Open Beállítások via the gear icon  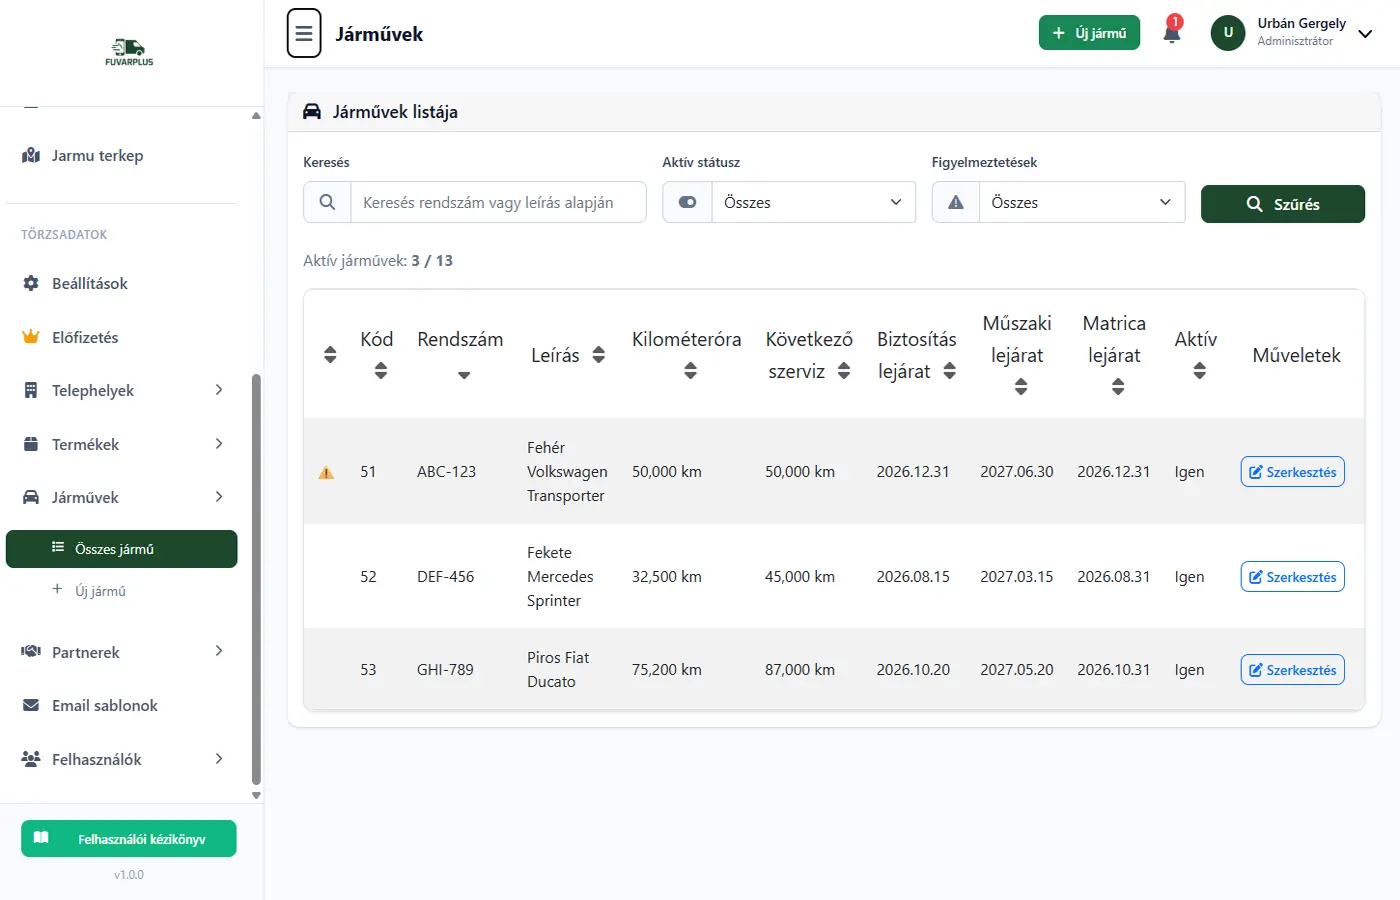[x=31, y=283]
